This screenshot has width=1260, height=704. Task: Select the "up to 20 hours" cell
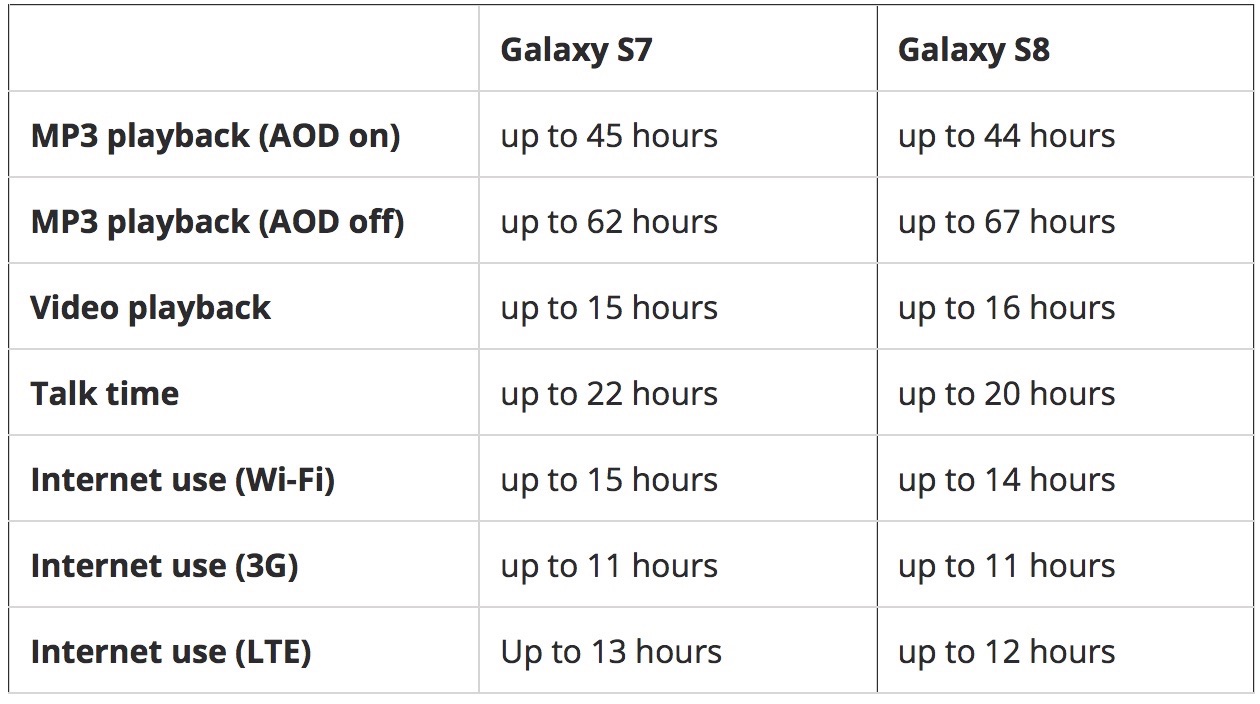(x=1006, y=394)
